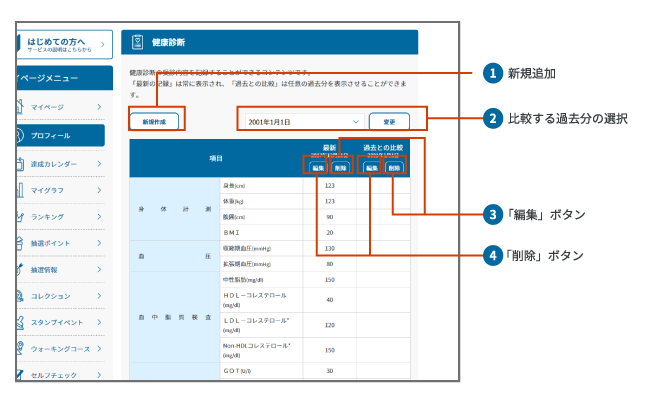Click 編集 under the 最新 column
The height and width of the screenshot is (400, 664).
point(316,168)
